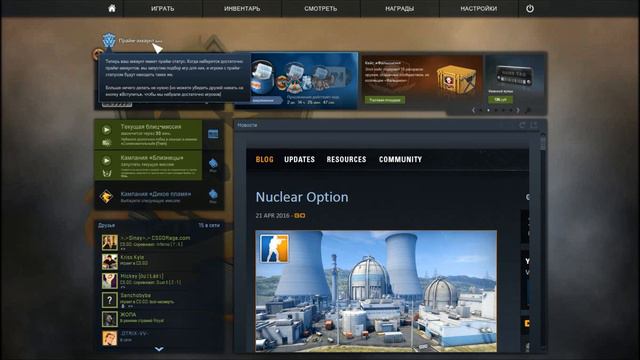Screen dimensions: 640x360
Task: Open the ИНВЕНТАРЬ menu
Action: pos(242,9)
